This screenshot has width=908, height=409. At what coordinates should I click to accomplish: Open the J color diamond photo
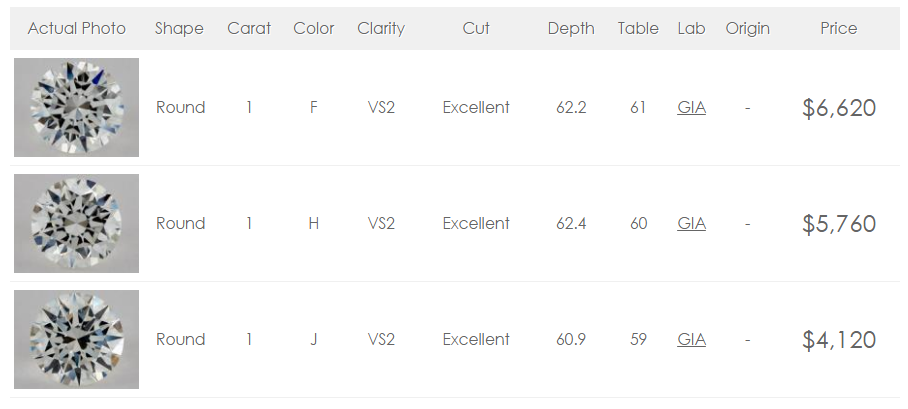click(x=76, y=339)
